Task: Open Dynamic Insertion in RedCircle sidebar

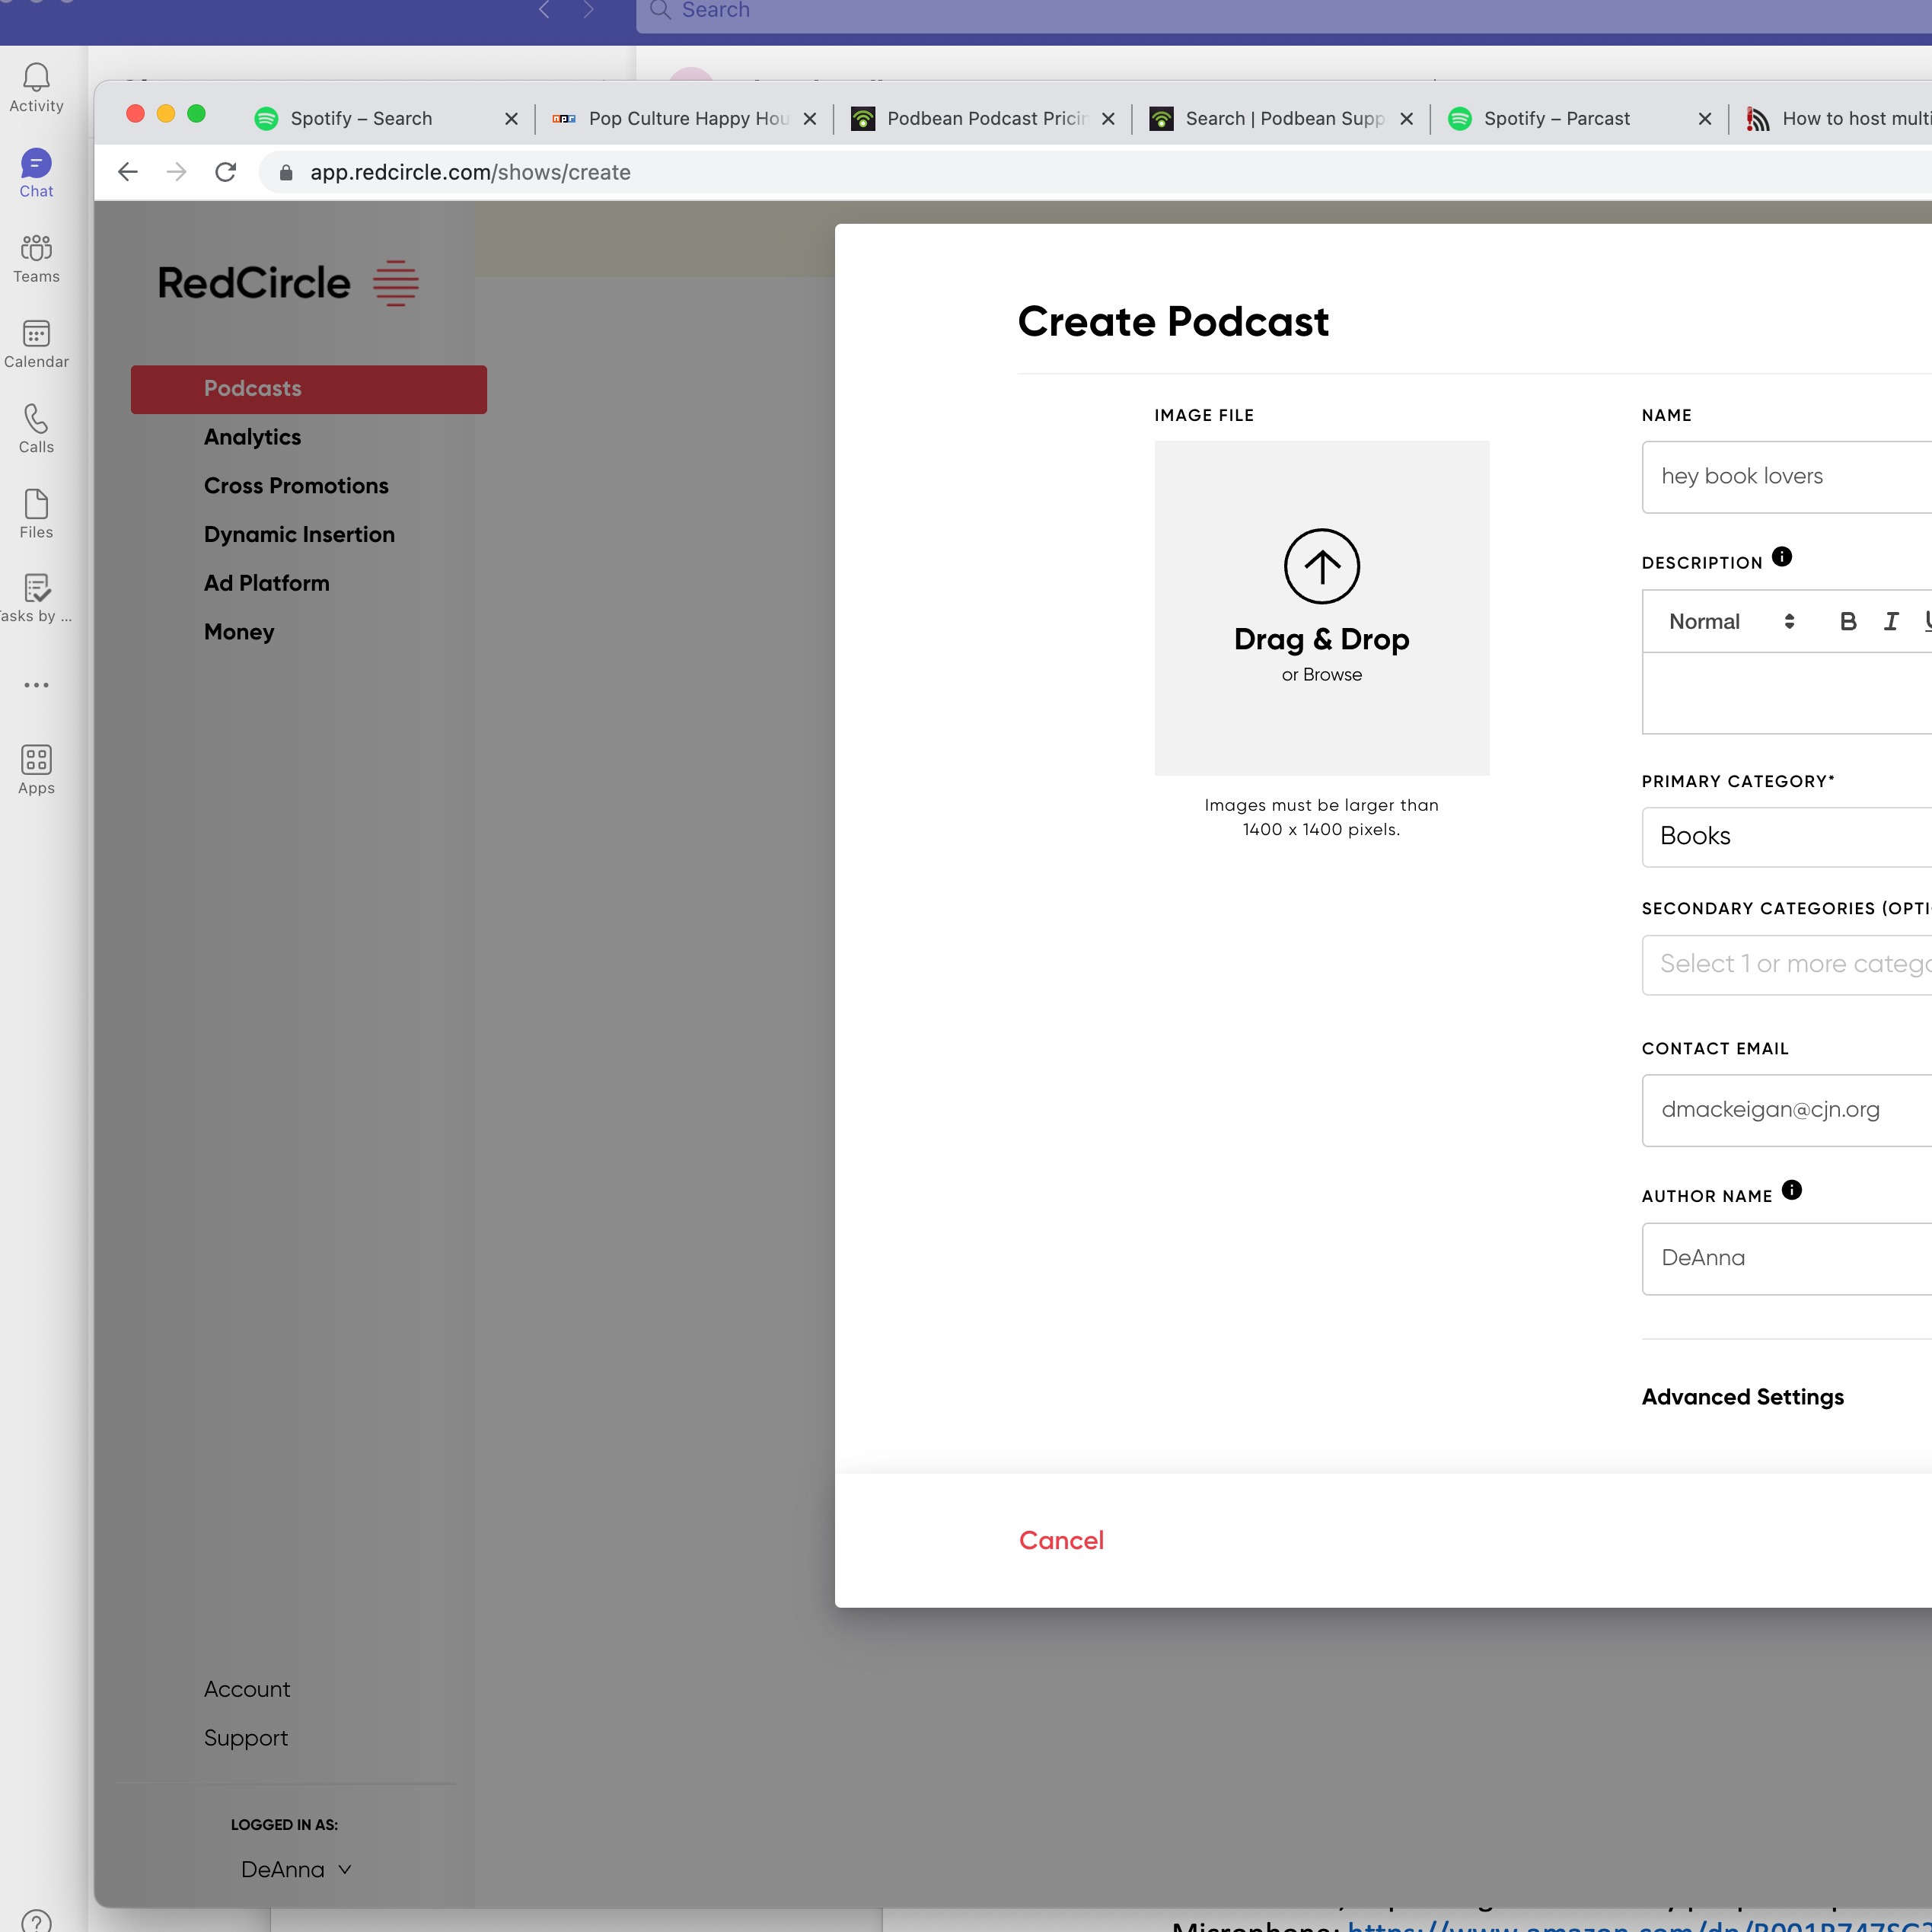Action: coord(299,534)
